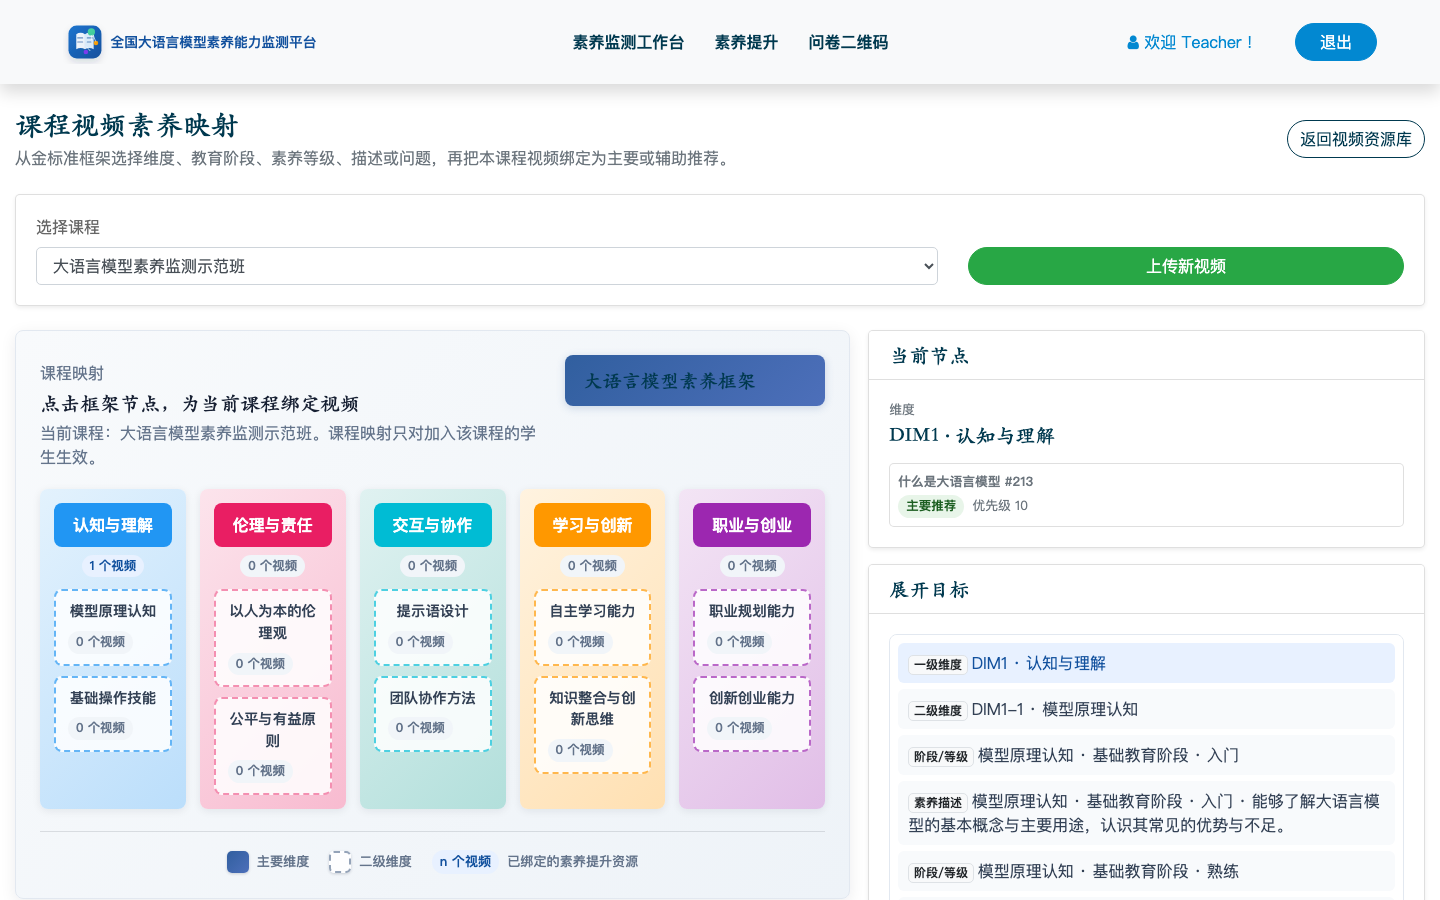This screenshot has width=1440, height=900.
Task: Open the 团队协作方法 framework node
Action: (x=433, y=714)
